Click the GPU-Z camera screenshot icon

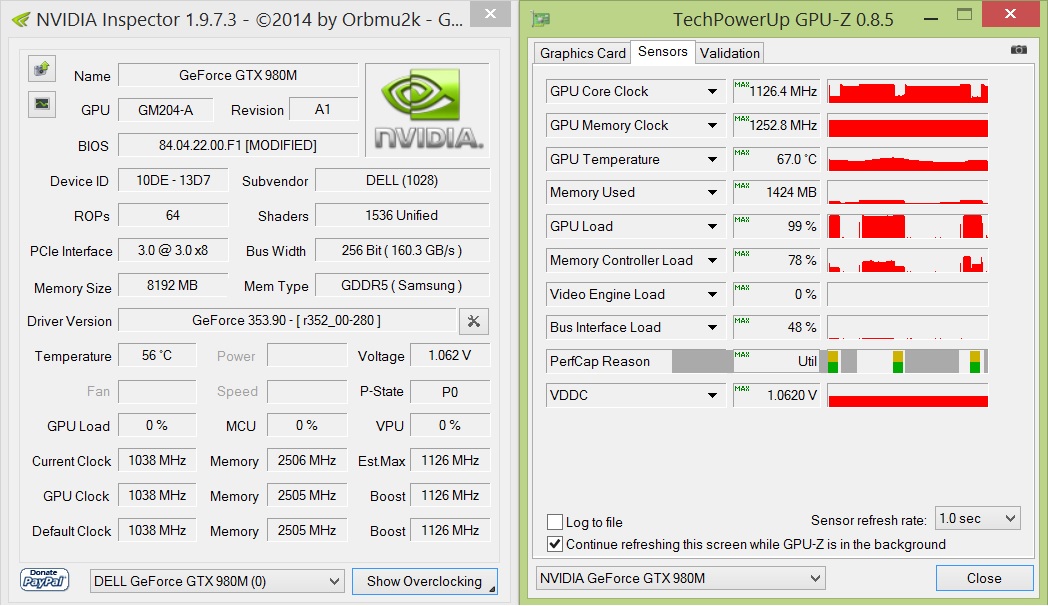click(1019, 50)
